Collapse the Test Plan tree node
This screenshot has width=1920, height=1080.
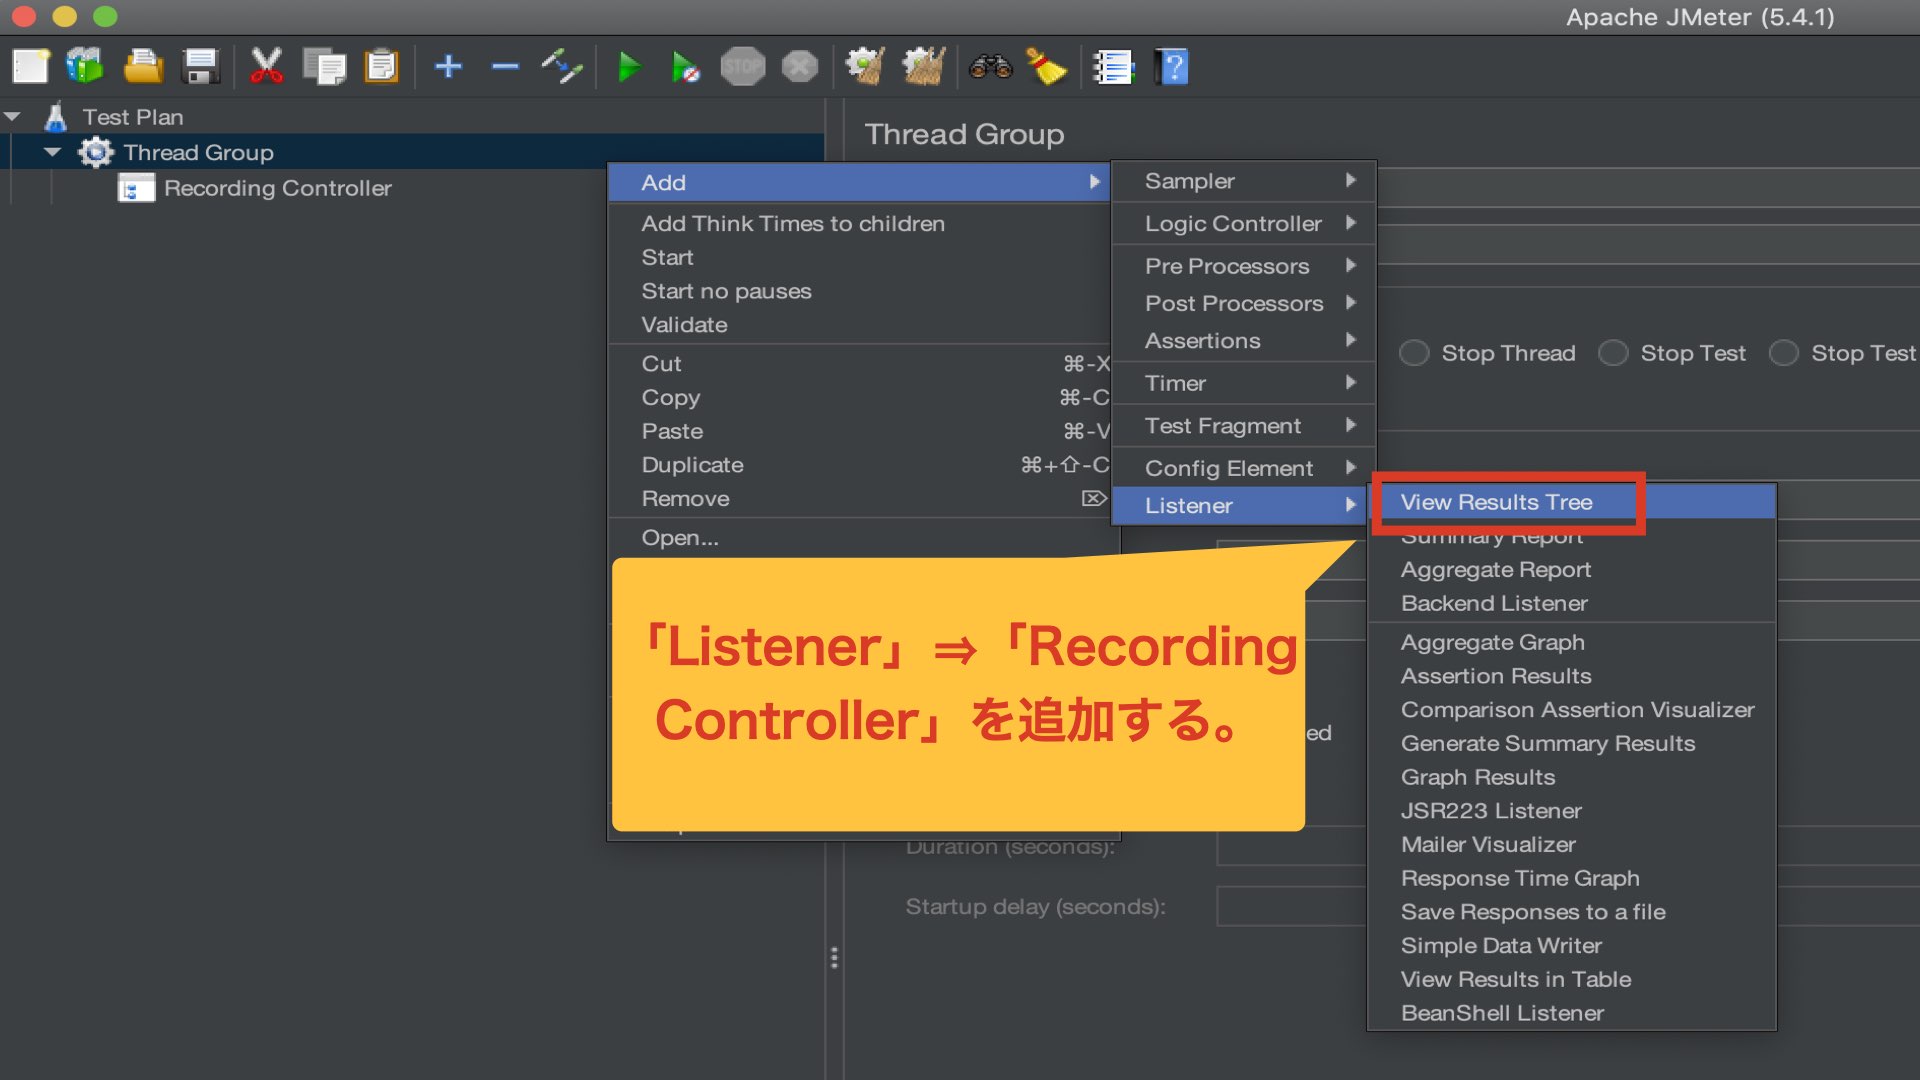[x=13, y=117]
